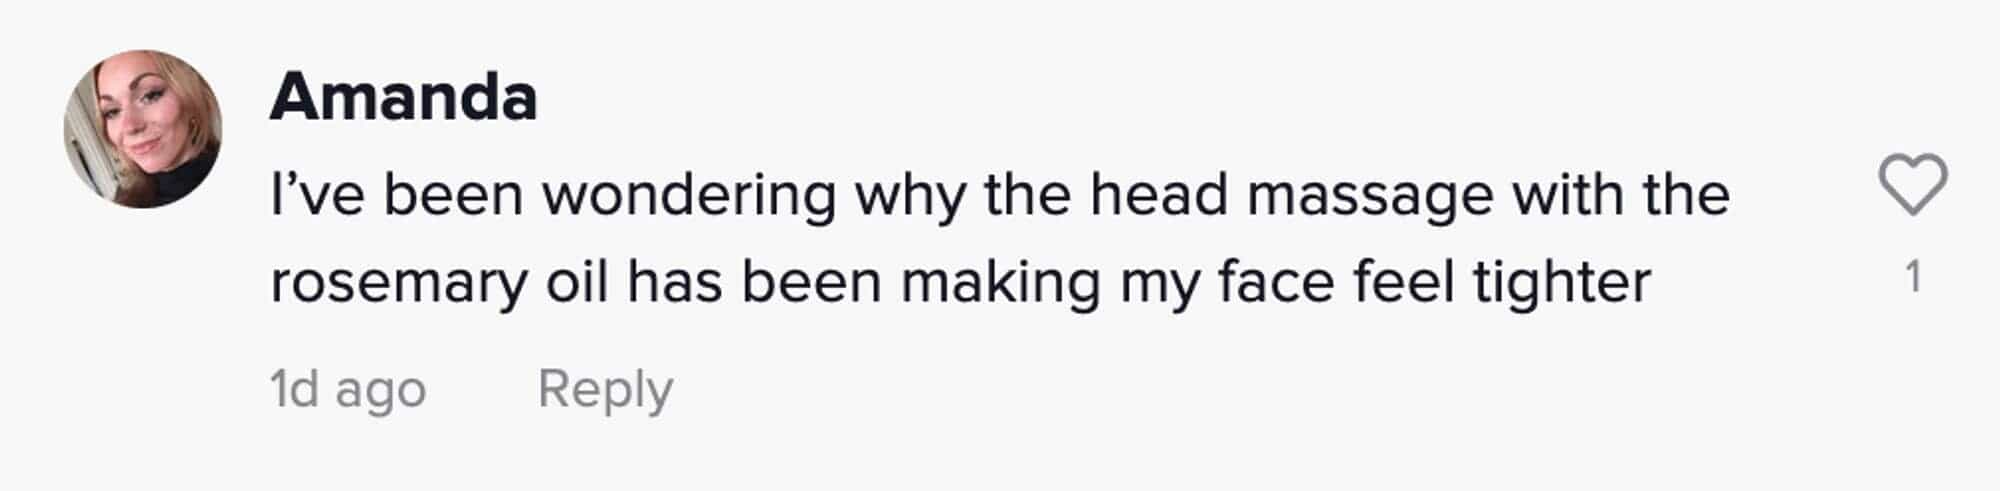This screenshot has height=491, width=2000.
Task: Click the word "feel" in the comment
Action: 1403,282
